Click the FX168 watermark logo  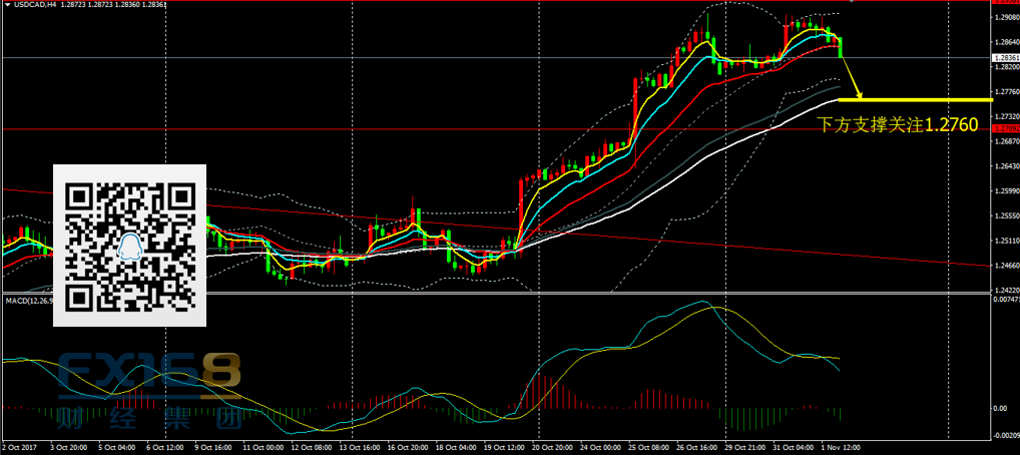(x=150, y=374)
